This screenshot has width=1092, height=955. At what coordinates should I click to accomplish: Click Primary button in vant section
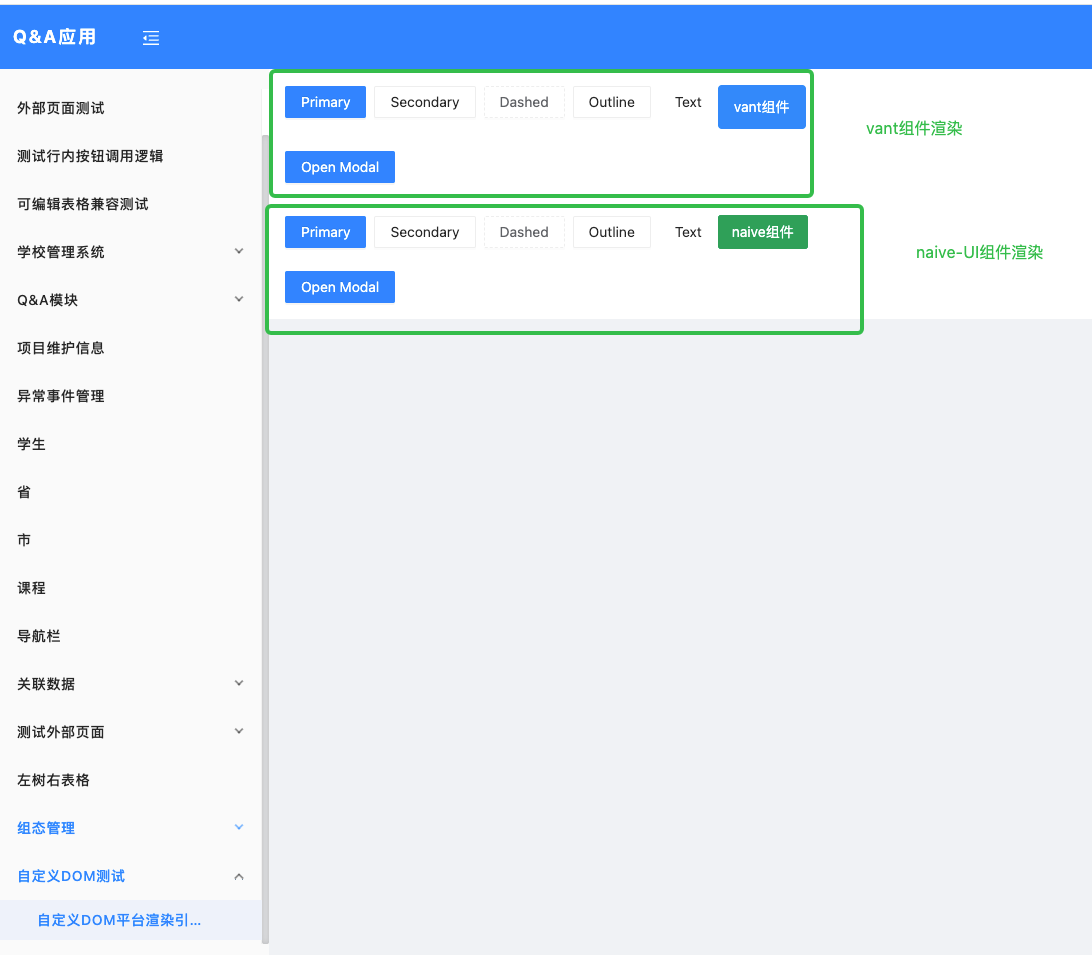coord(325,102)
